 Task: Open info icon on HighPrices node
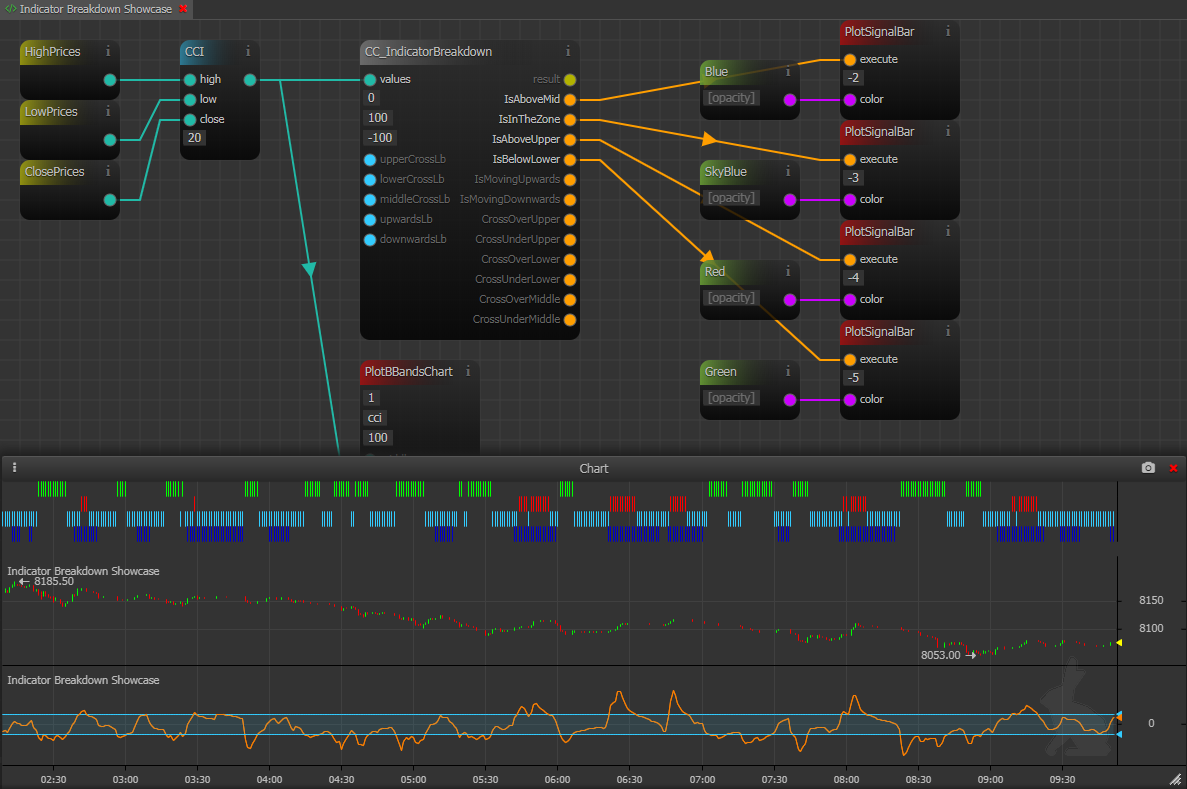[108, 51]
